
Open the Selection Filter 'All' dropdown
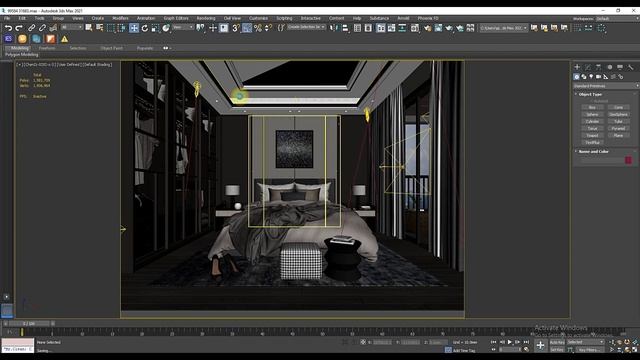(71, 27)
